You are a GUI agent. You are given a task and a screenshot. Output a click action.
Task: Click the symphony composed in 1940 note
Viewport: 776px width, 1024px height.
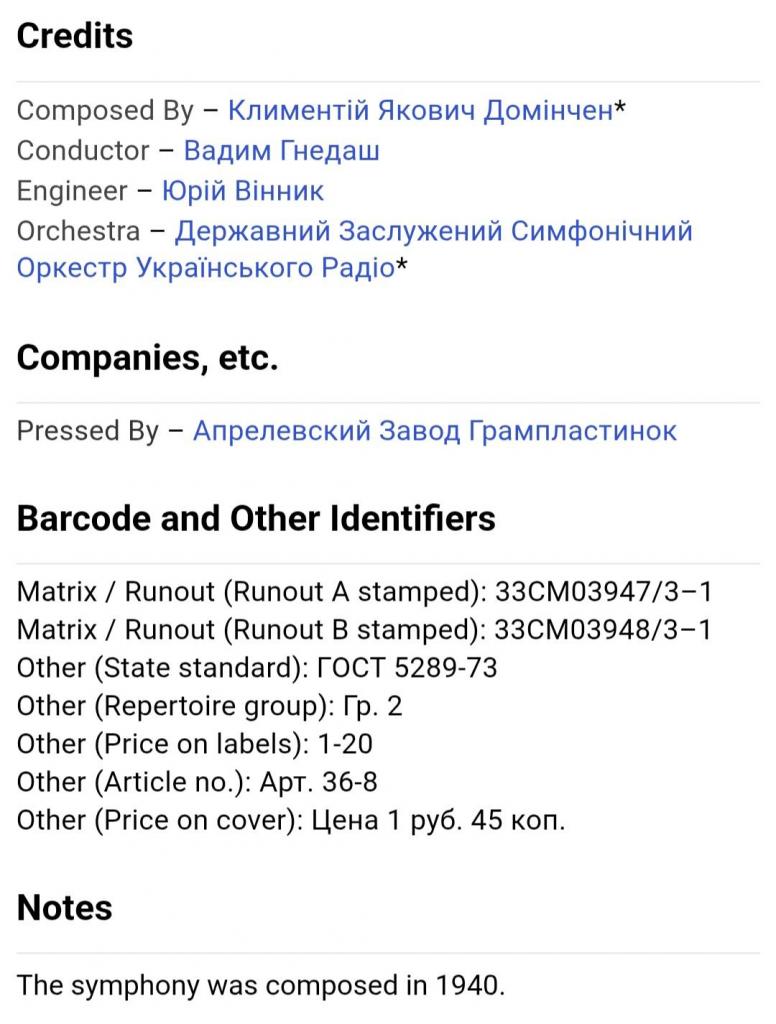pos(261,985)
